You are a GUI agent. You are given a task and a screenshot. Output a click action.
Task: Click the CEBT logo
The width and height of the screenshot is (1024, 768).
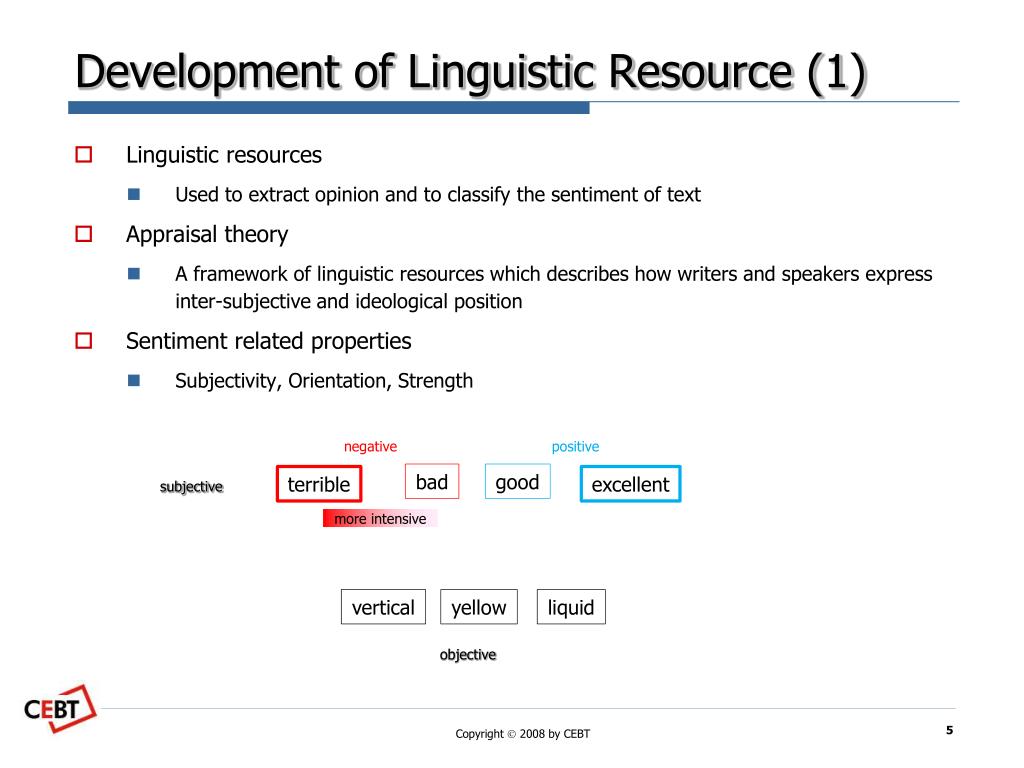coord(60,709)
